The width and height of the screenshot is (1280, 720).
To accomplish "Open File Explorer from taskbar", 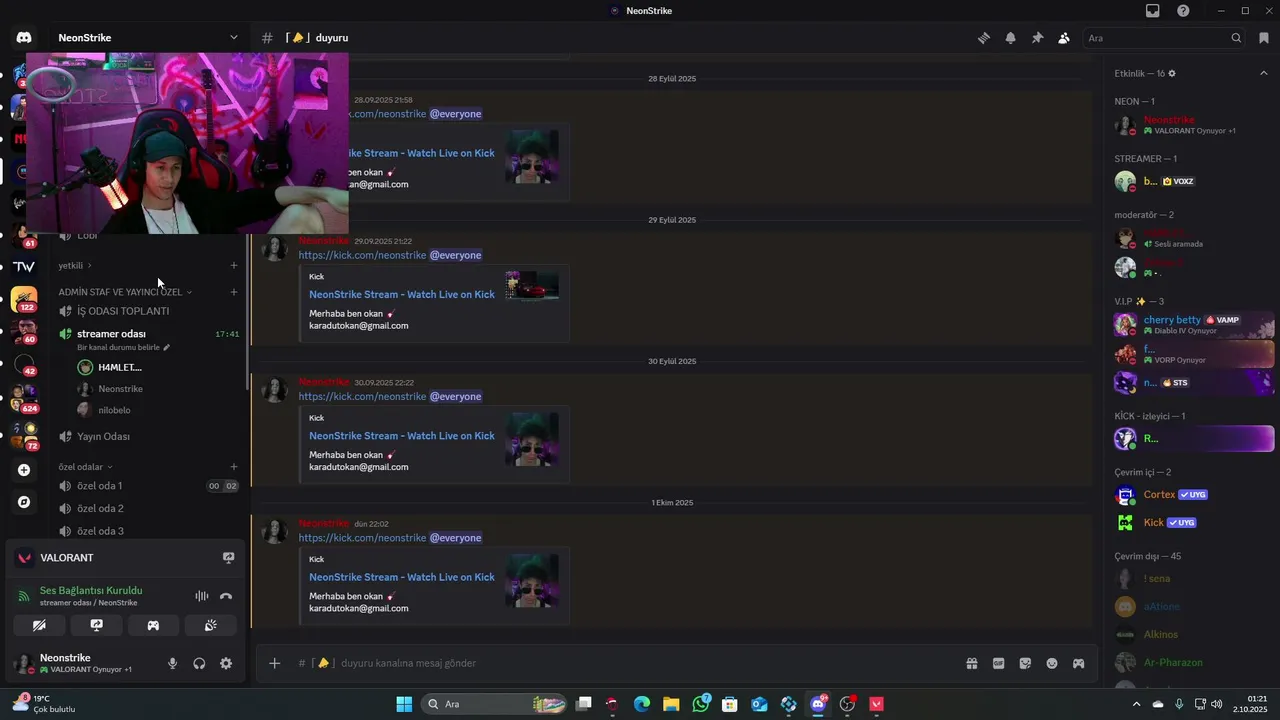I will coord(671,704).
